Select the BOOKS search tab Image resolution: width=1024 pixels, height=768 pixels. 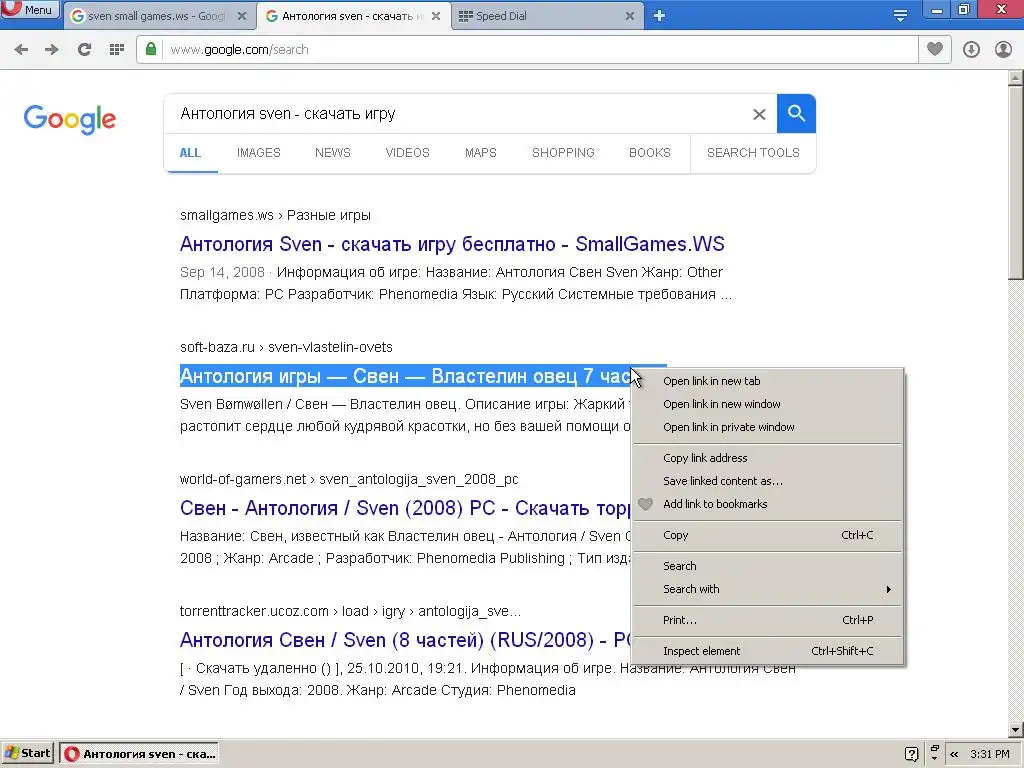(x=650, y=153)
